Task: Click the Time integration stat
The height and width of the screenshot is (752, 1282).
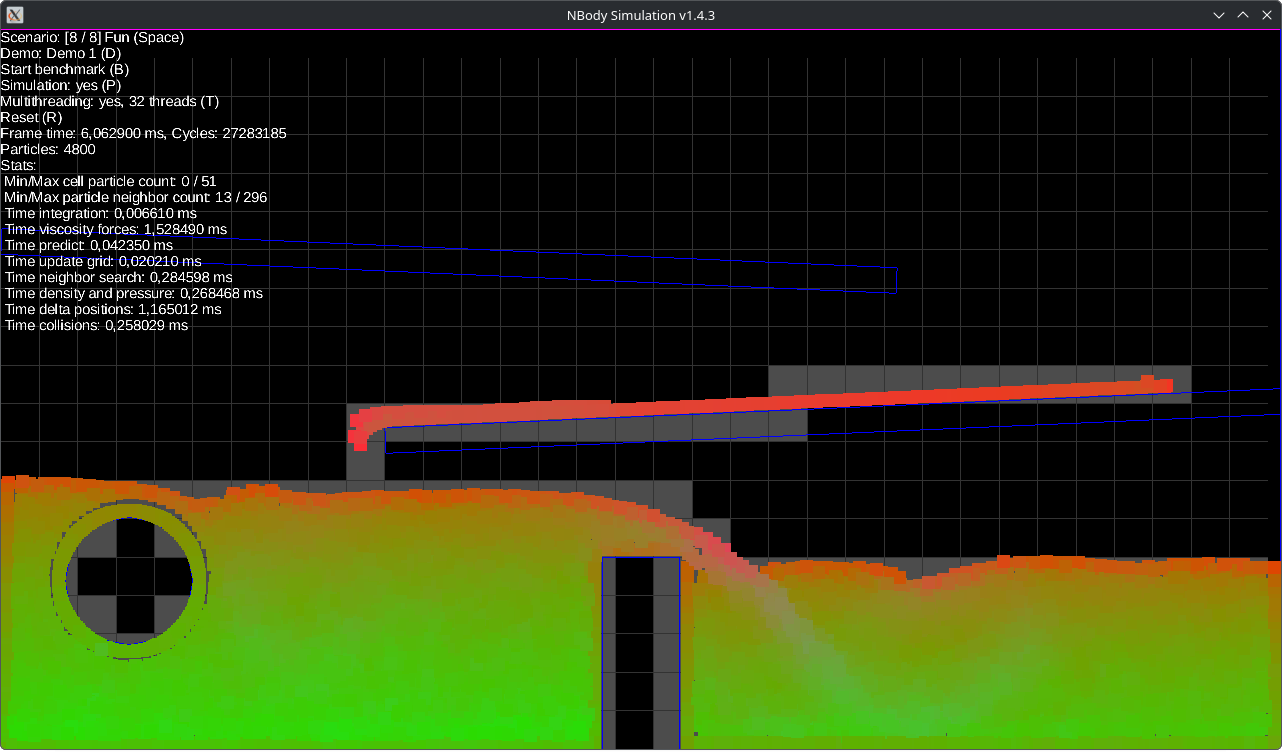Action: (x=100, y=214)
